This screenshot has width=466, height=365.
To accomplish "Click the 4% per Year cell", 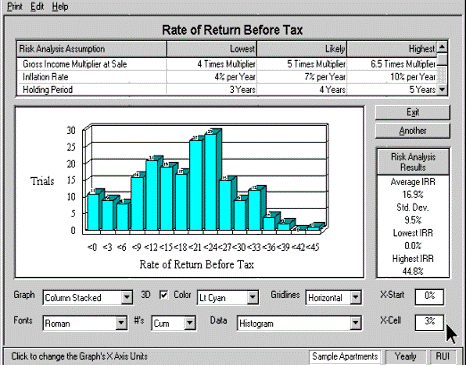I will [x=211, y=77].
